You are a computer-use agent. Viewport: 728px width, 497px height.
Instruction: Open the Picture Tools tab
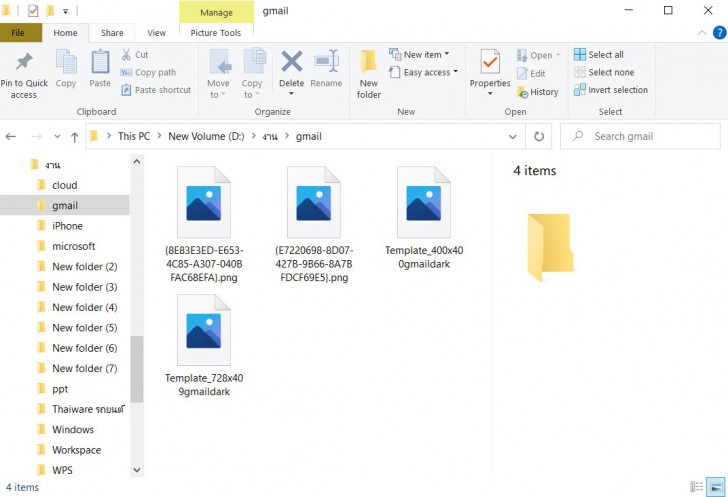coord(216,33)
